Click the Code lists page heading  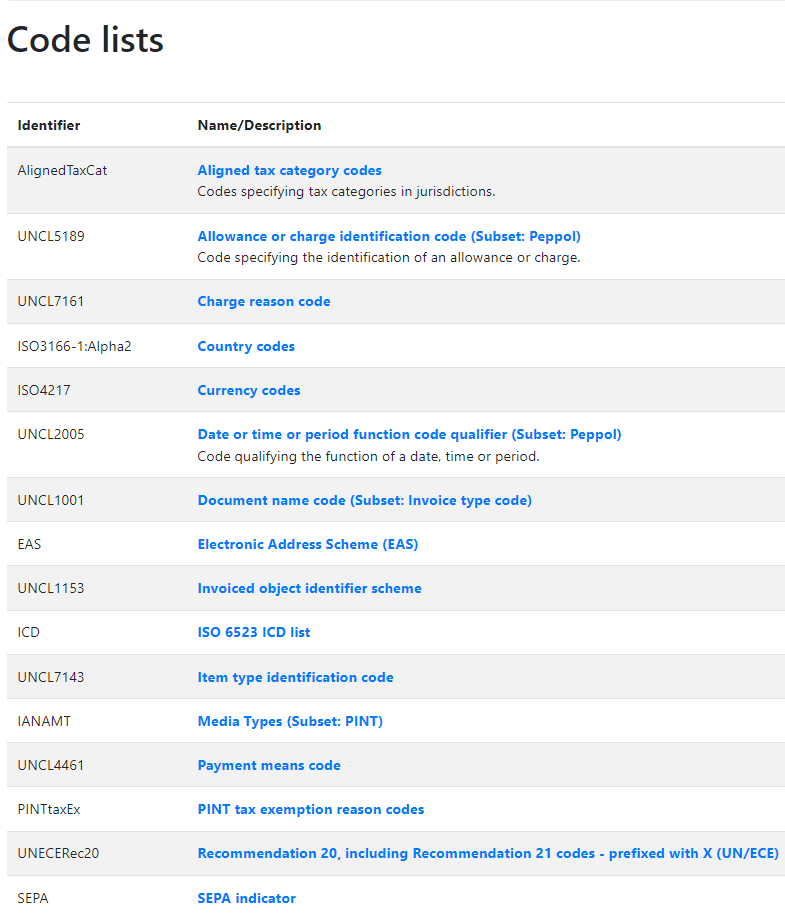(85, 40)
